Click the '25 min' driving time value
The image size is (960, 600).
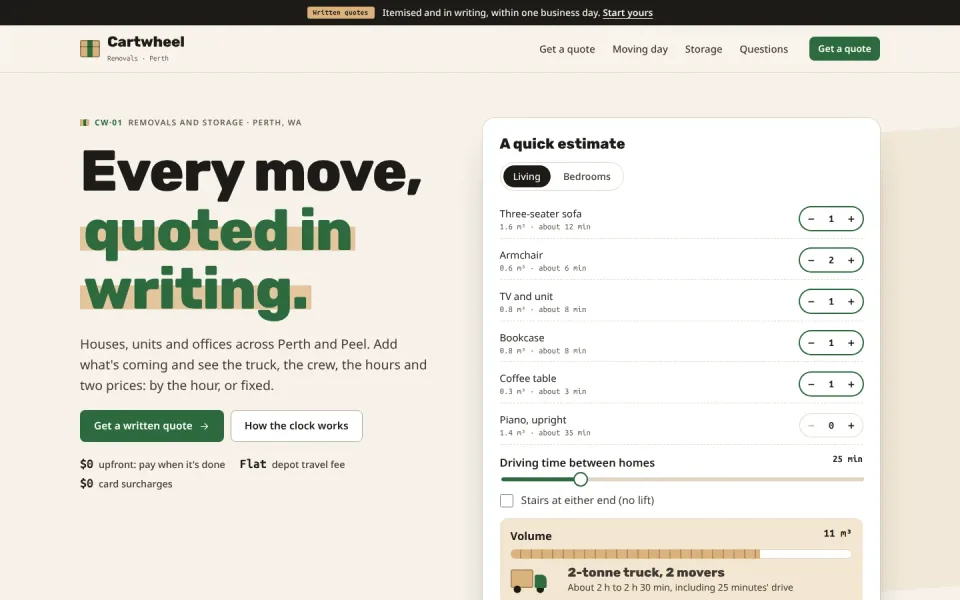pyautogui.click(x=847, y=459)
